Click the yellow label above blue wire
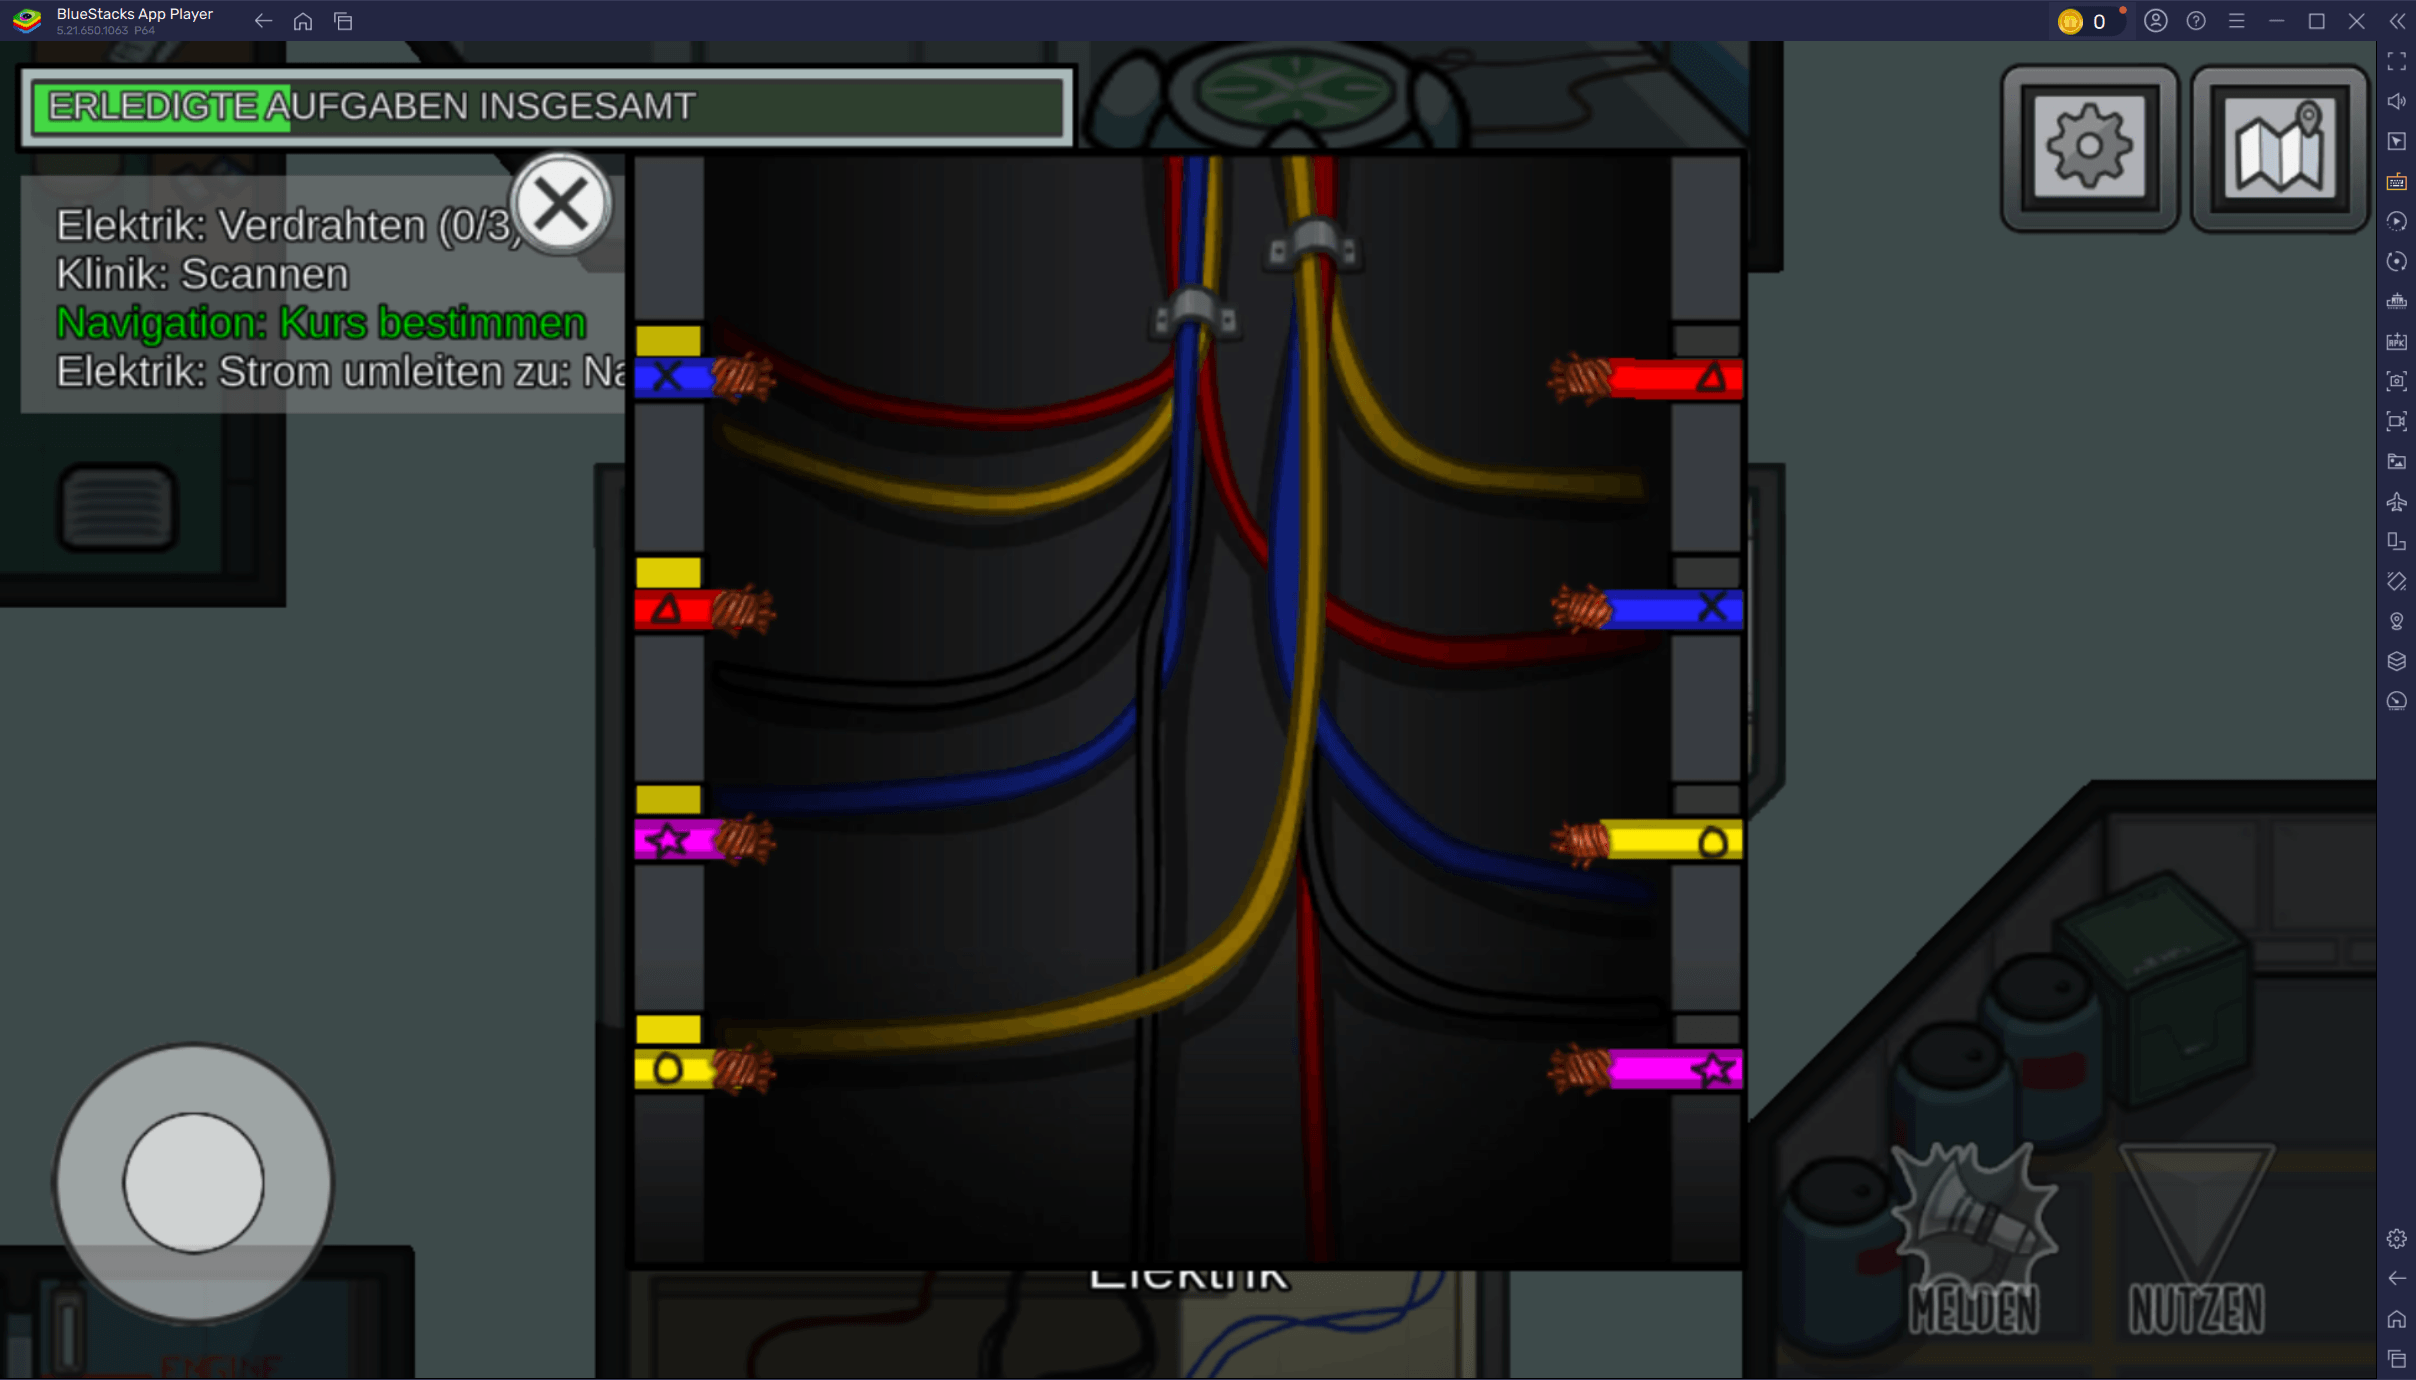This screenshot has width=2416, height=1380. [x=669, y=340]
